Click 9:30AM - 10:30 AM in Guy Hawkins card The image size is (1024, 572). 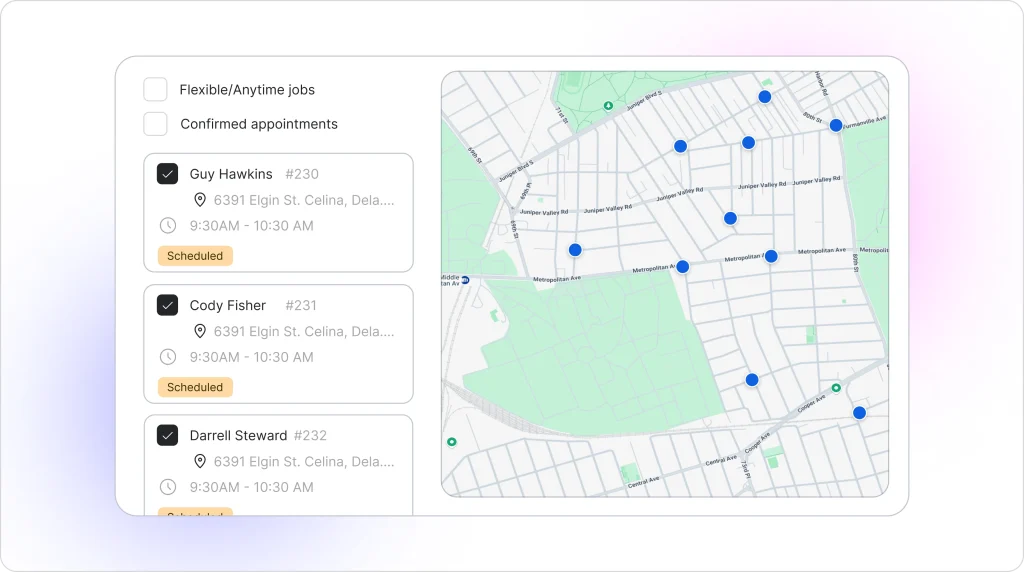251,225
